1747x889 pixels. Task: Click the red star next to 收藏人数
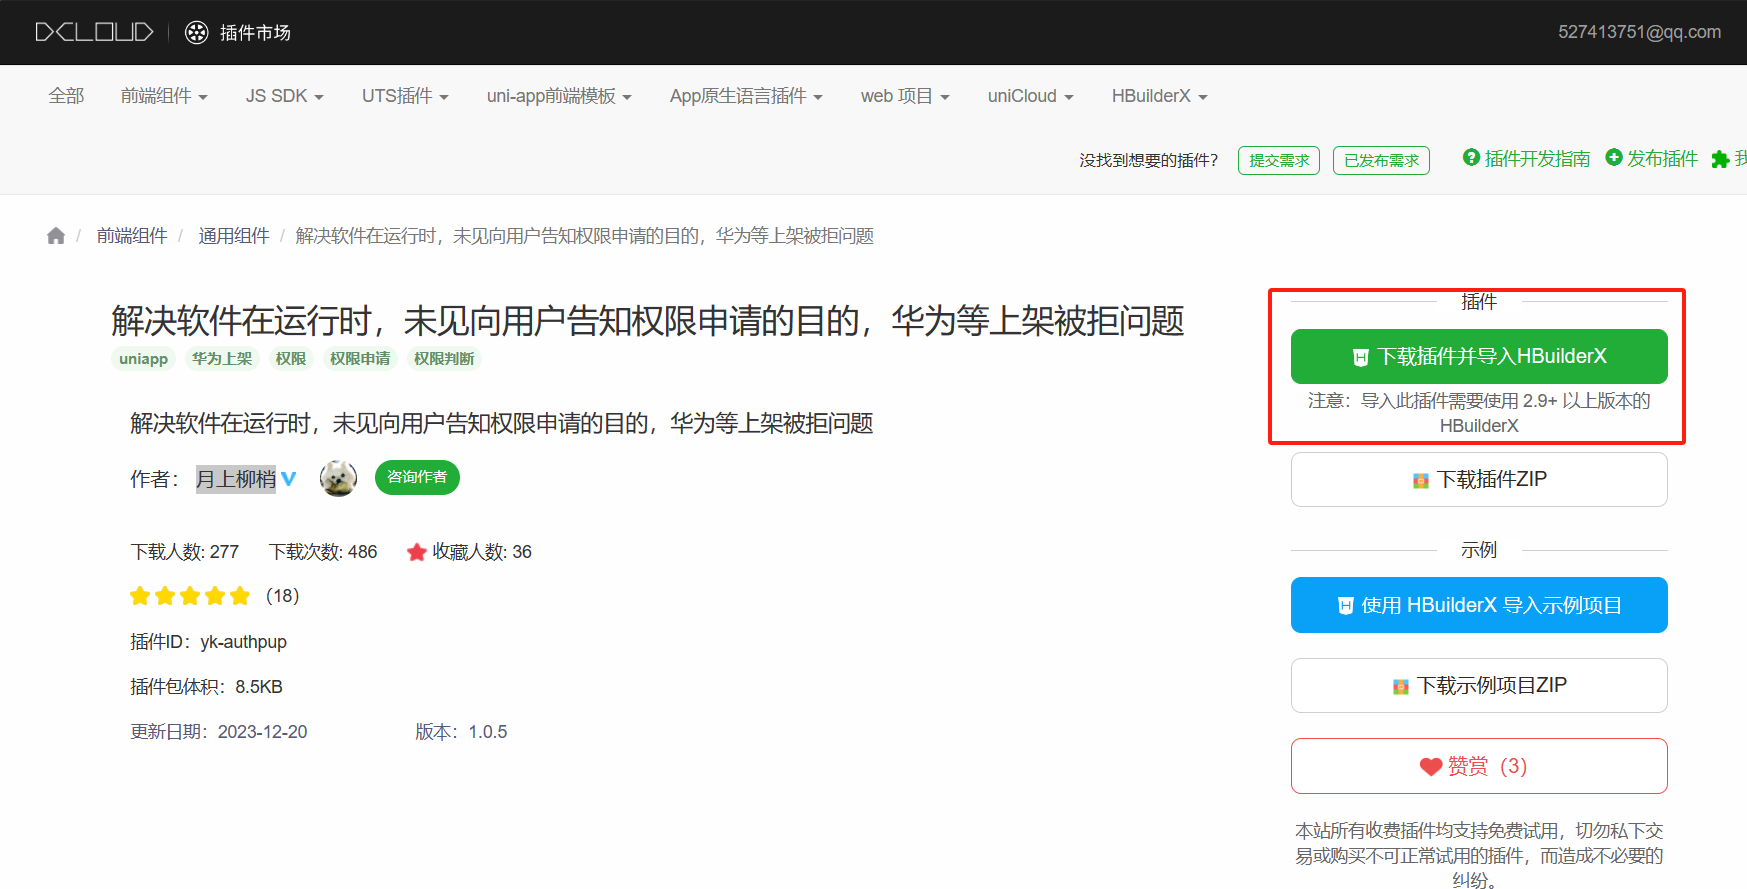417,552
